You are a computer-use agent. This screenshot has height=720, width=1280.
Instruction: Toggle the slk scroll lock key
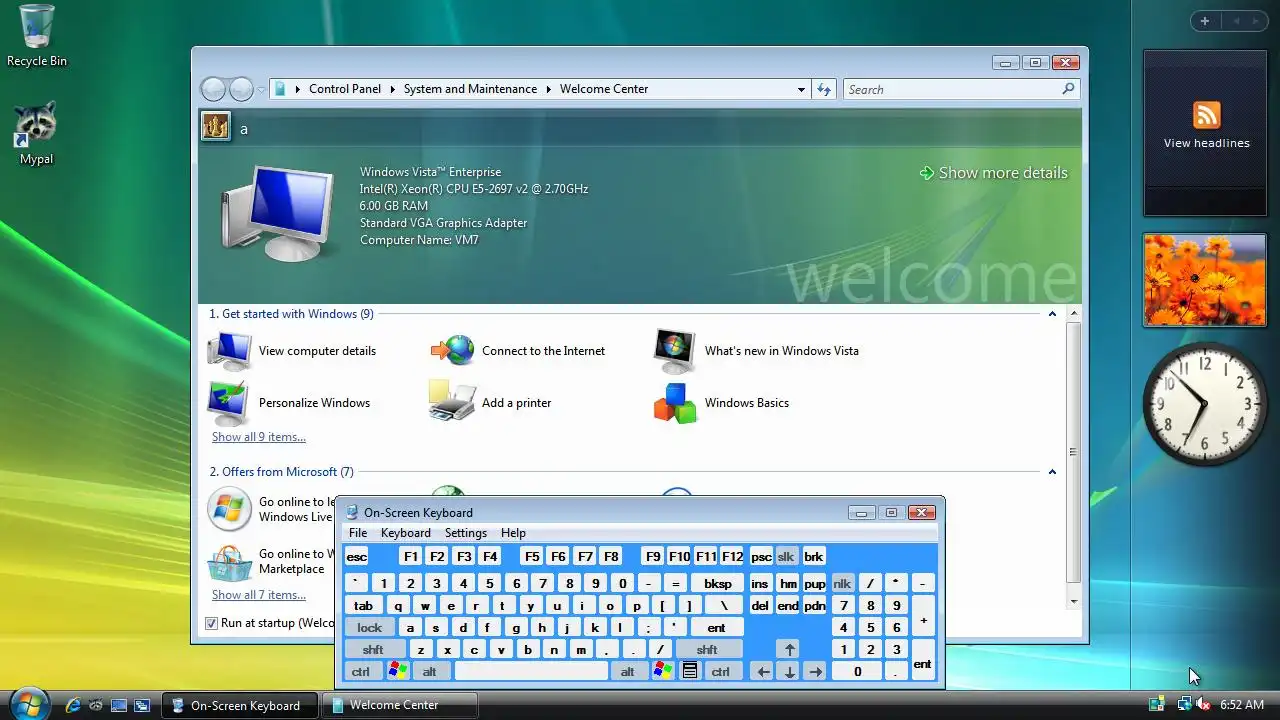pos(786,557)
